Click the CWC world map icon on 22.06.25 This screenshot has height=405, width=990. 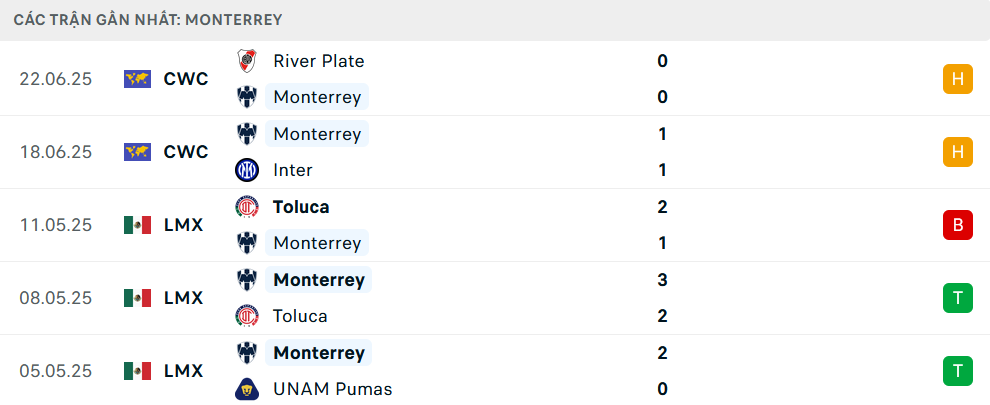(137, 79)
